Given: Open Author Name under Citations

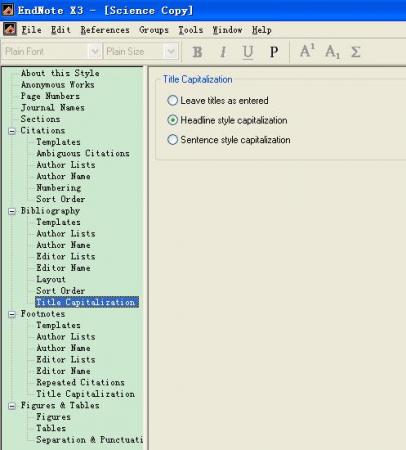Looking at the screenshot, I should (63, 176).
